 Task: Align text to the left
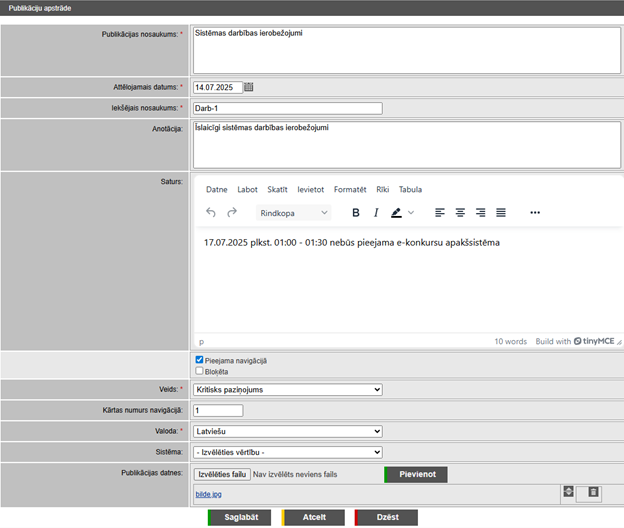[x=440, y=212]
